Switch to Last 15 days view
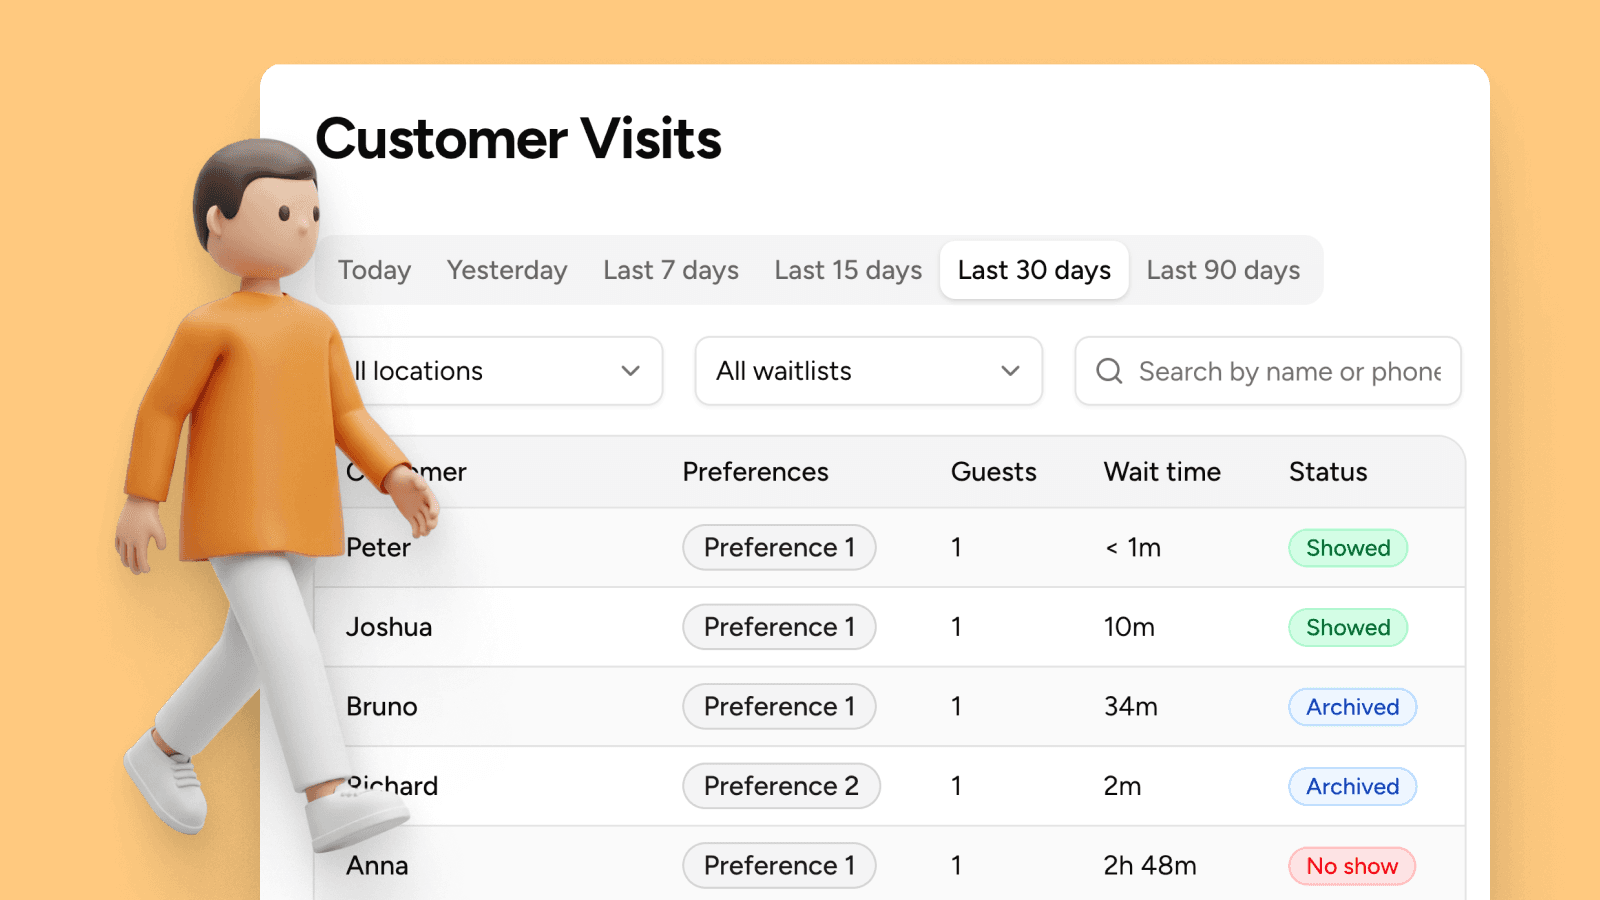Viewport: 1600px width, 900px height. 847,269
